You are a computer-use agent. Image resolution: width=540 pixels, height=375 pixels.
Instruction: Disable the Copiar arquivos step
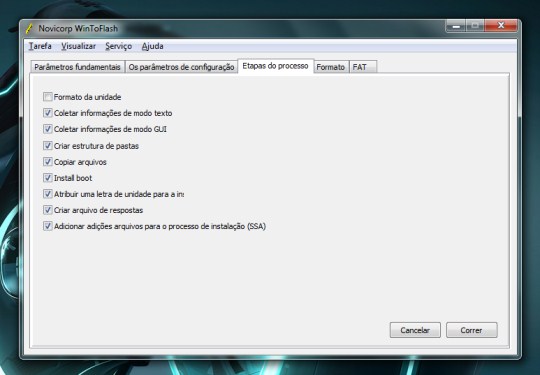coord(48,162)
